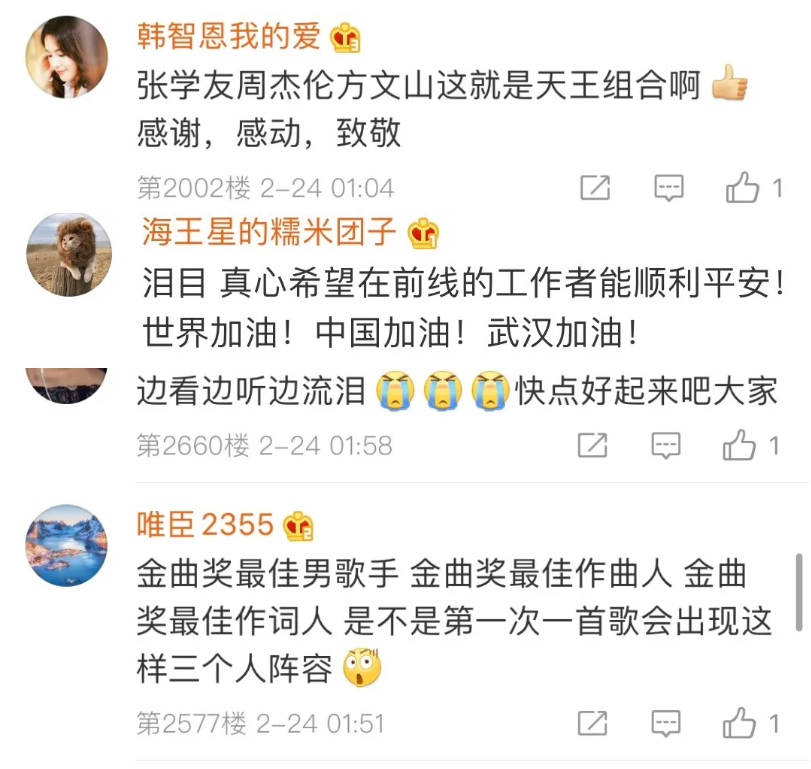Click membership crown badge beside 韩智恩我的爱
Viewport: 811px width, 769px height.
[x=346, y=38]
